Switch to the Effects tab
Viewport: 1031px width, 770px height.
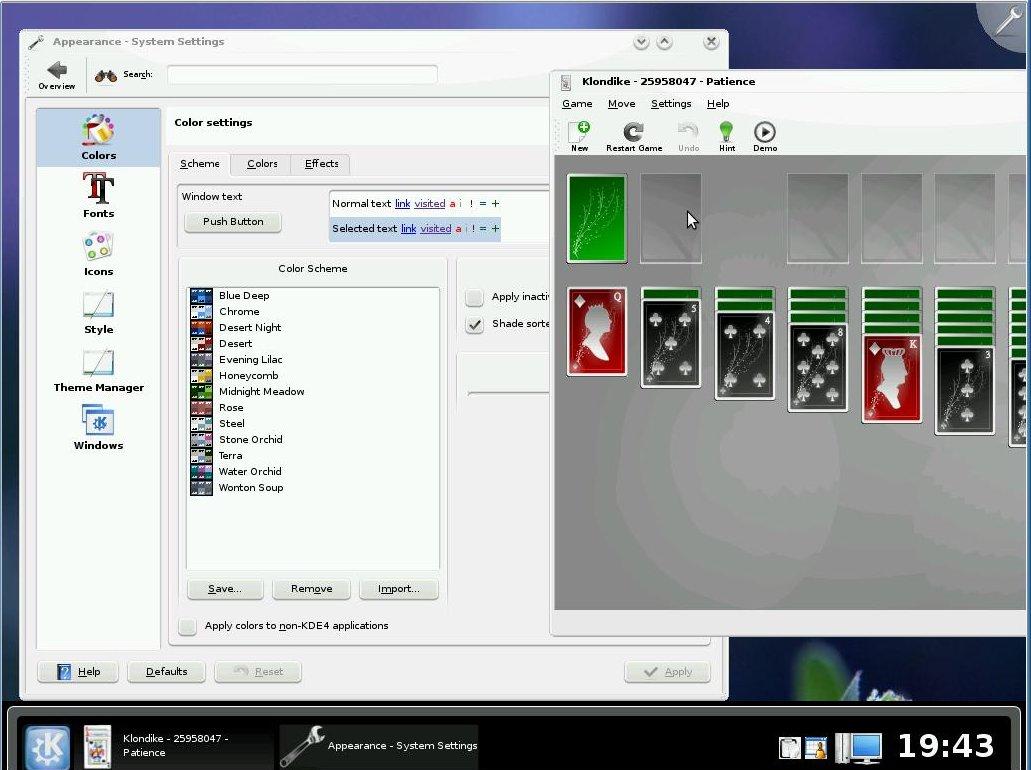pyautogui.click(x=322, y=164)
